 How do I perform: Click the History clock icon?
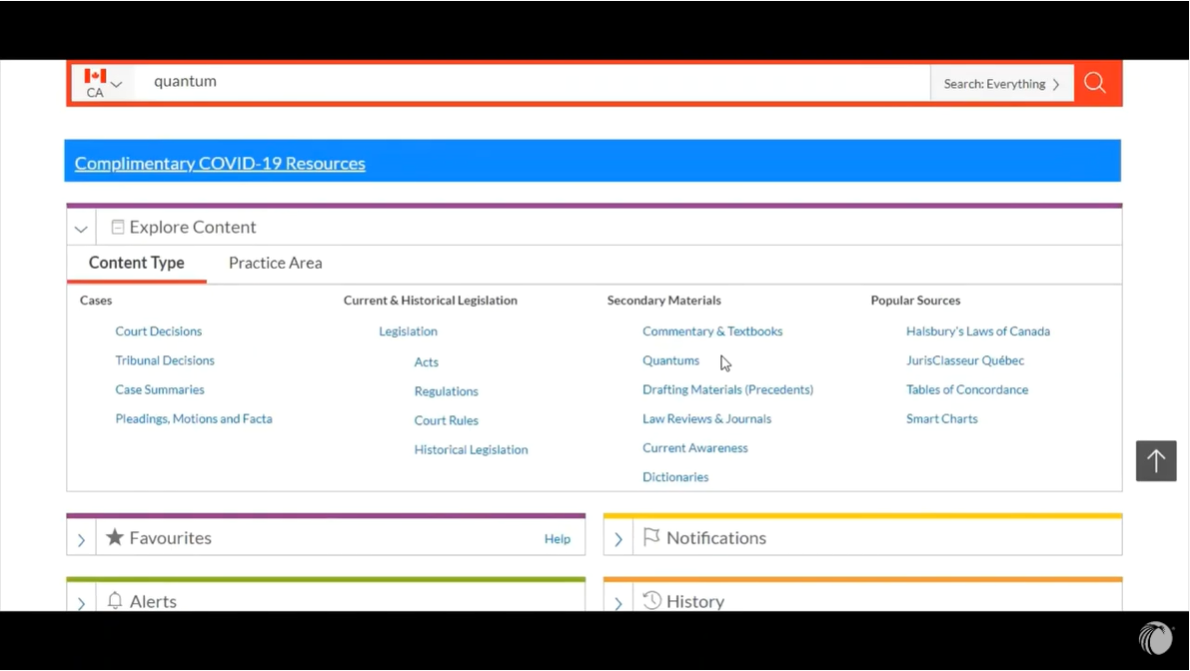click(x=651, y=600)
